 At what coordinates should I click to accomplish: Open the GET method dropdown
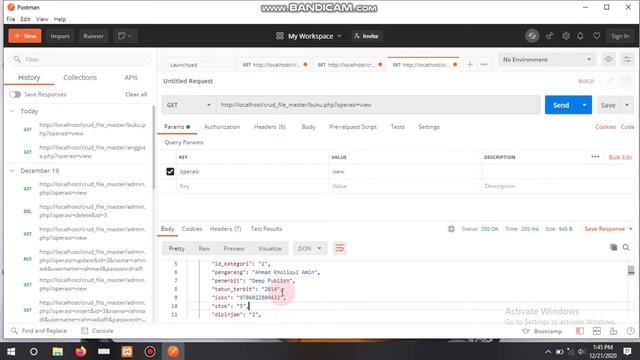point(189,105)
